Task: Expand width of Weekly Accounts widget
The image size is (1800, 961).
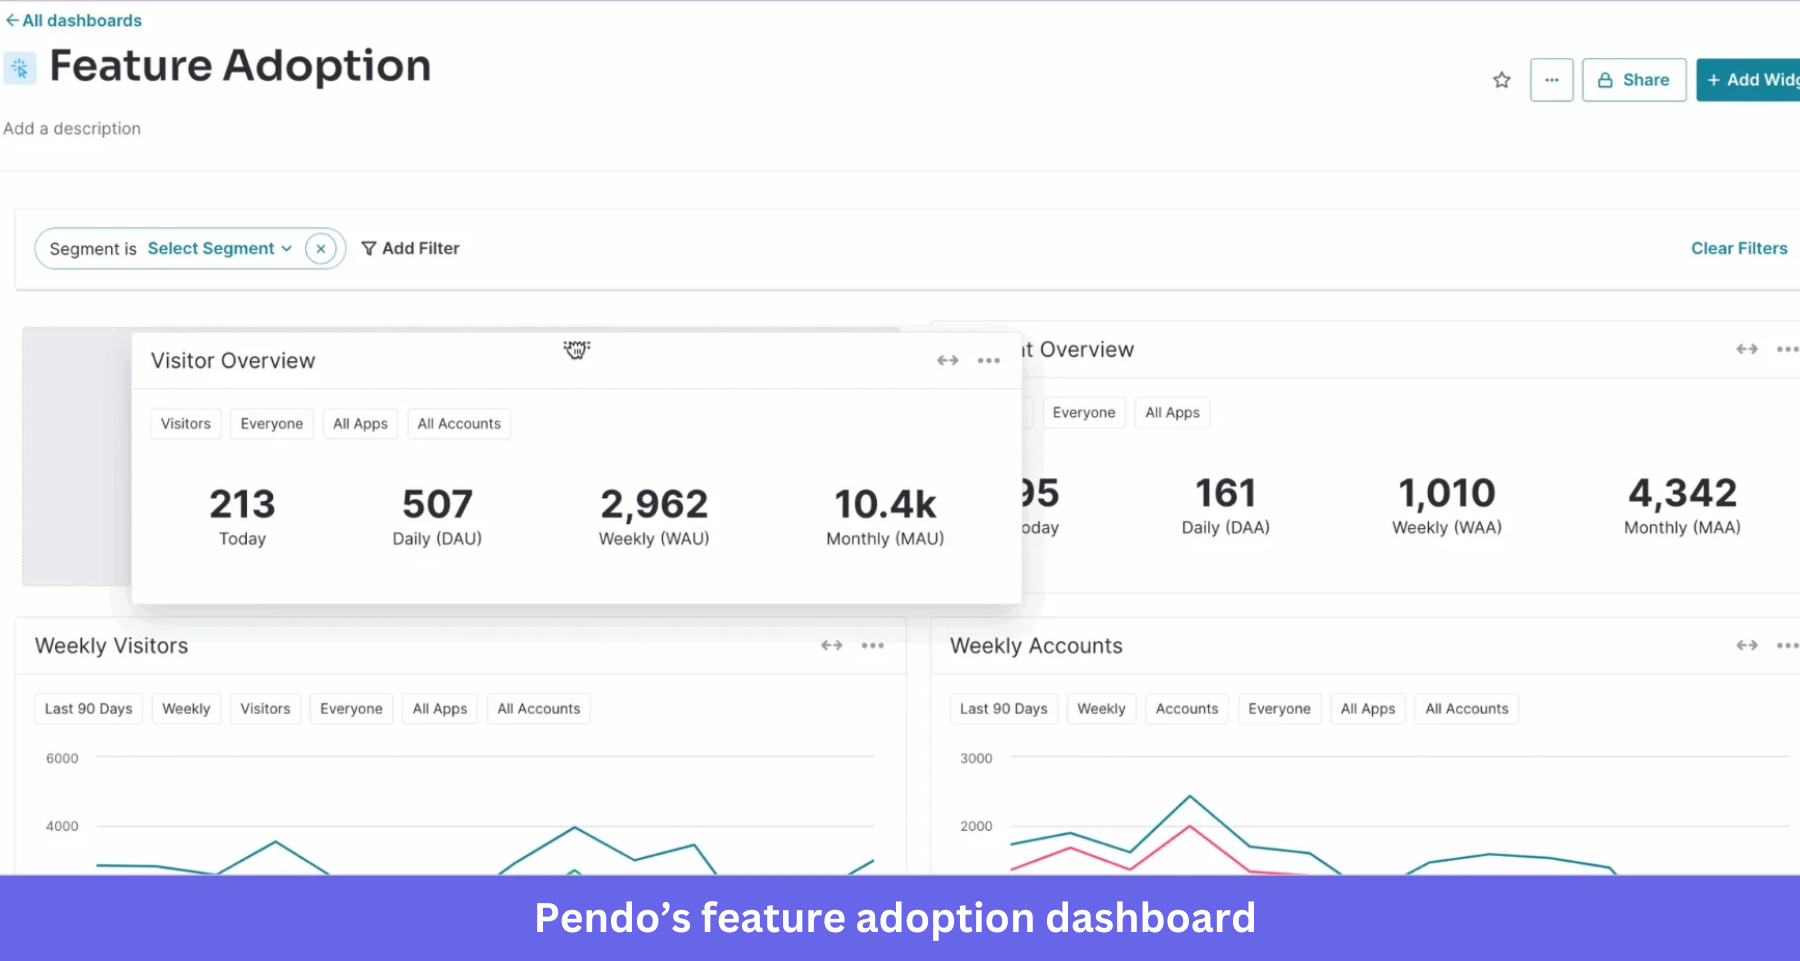Action: [x=1746, y=645]
